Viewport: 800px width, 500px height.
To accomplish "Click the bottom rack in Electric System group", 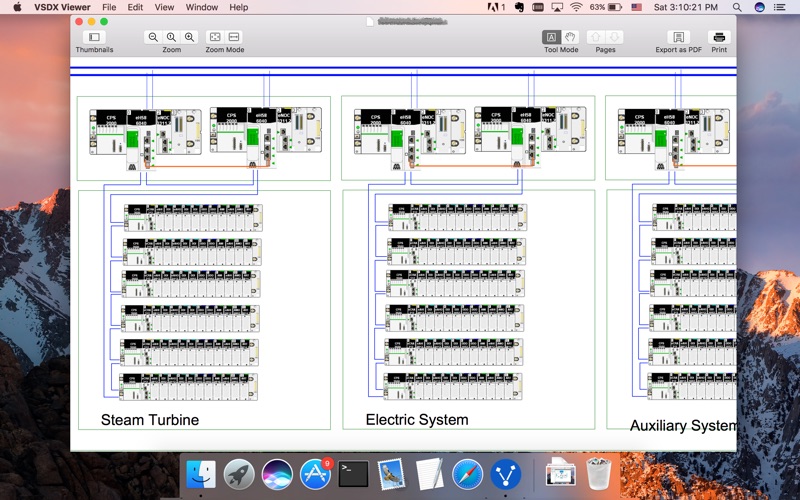I will (x=453, y=386).
